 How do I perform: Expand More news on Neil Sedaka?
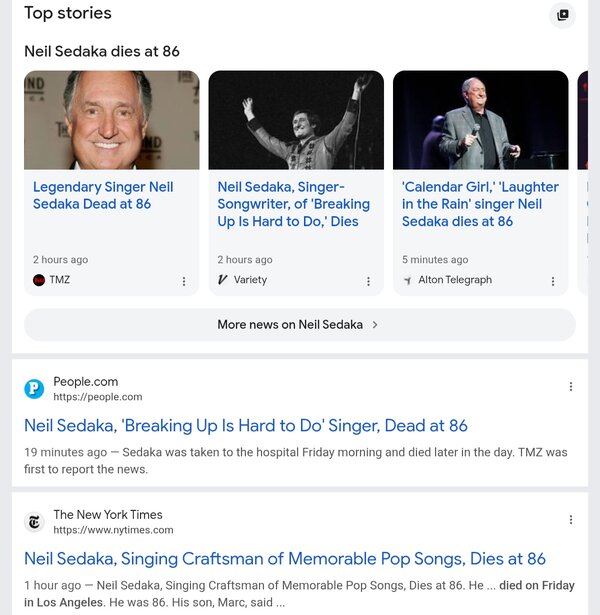coord(299,324)
